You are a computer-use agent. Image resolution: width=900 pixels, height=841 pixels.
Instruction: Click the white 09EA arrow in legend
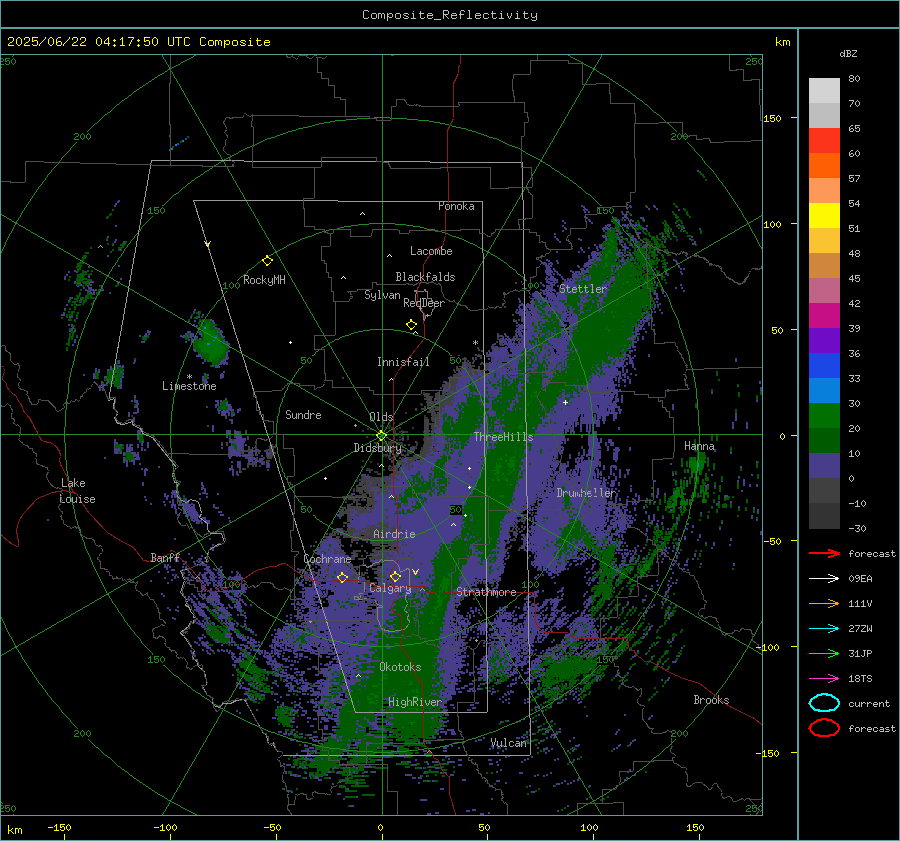point(824,578)
